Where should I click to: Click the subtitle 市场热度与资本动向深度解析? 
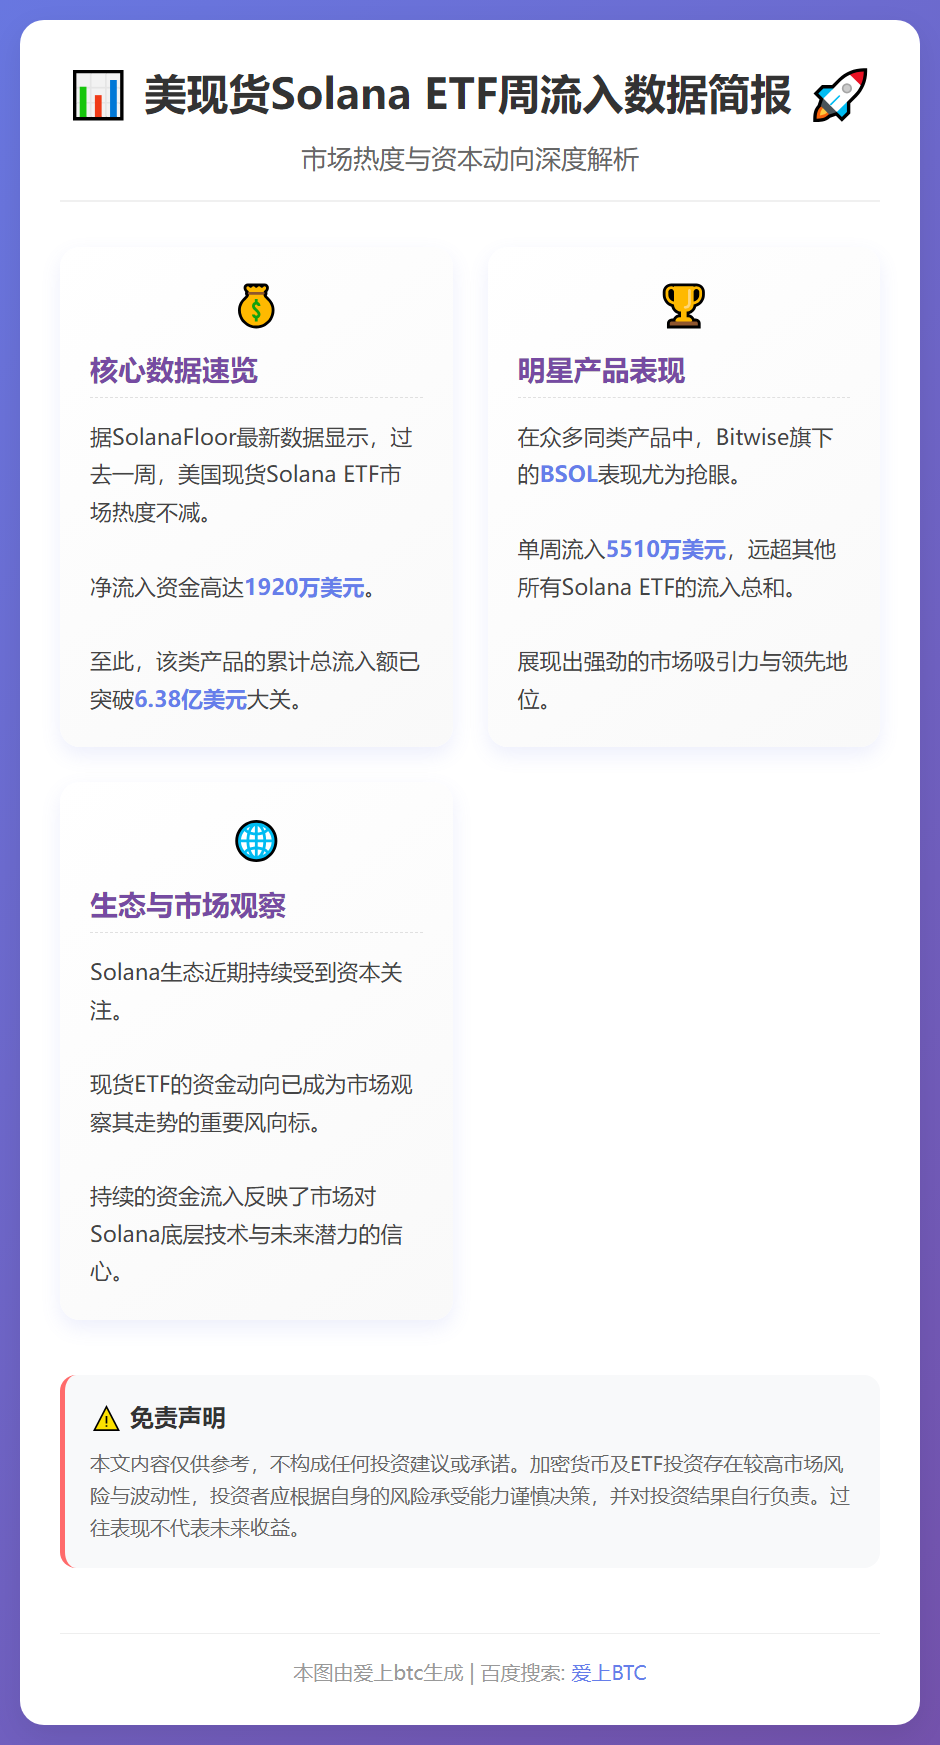coord(470,159)
